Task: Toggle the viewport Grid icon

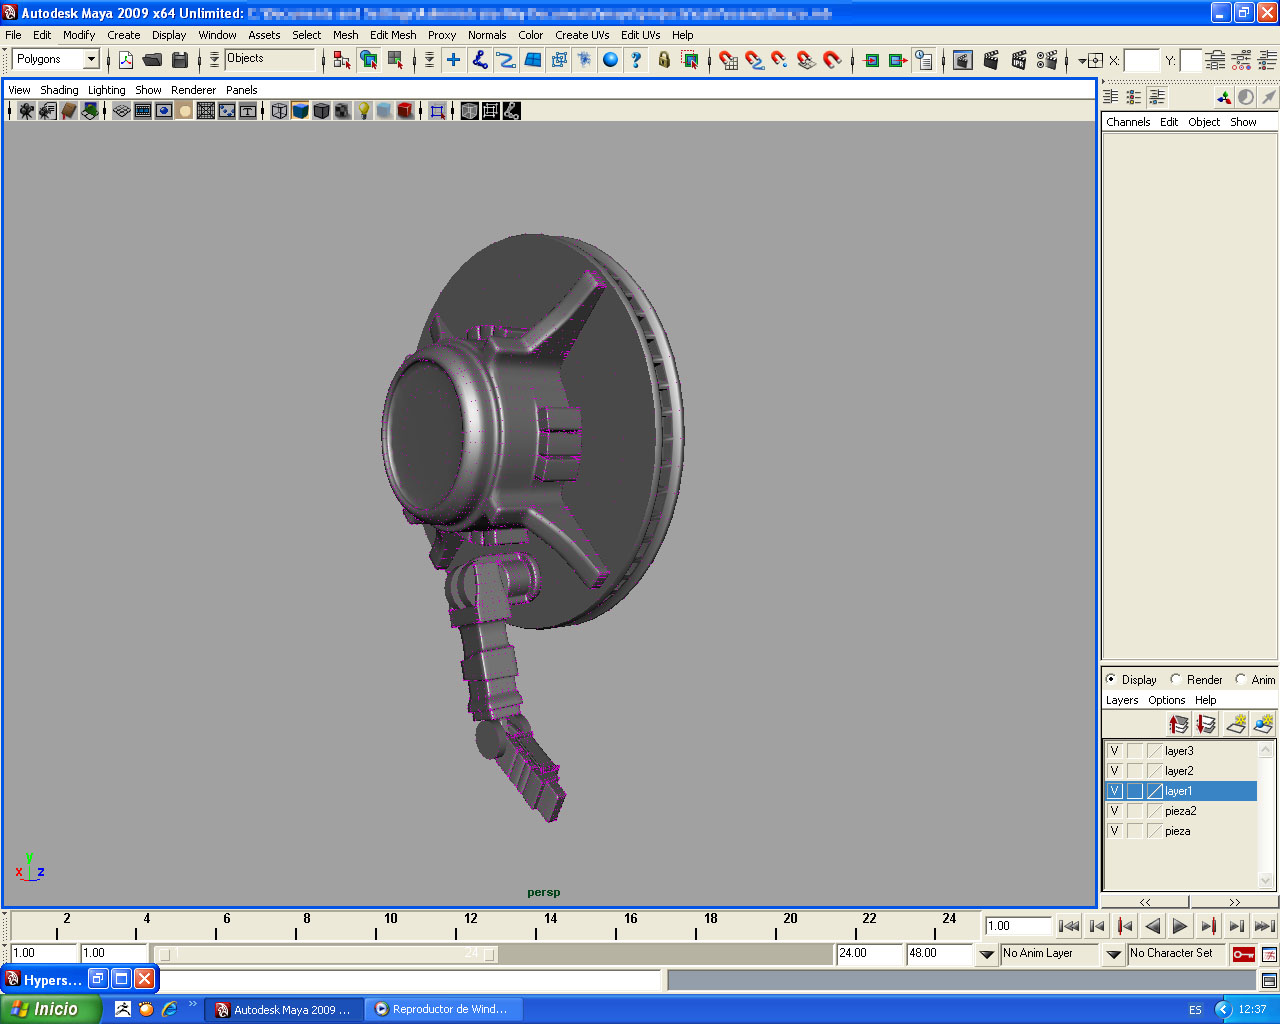Action: coord(122,111)
